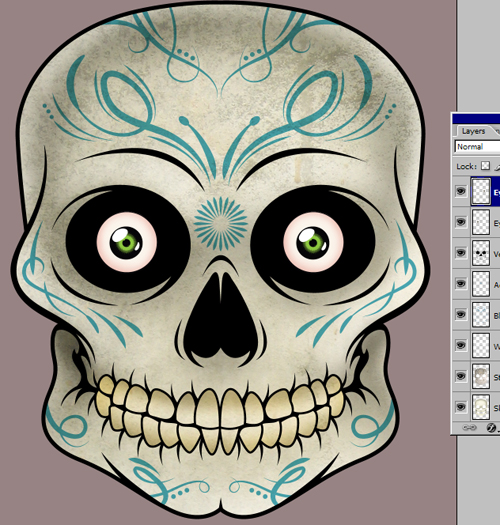Switch to the Layers tab
Viewport: 500px width, 525px height.
click(473, 131)
